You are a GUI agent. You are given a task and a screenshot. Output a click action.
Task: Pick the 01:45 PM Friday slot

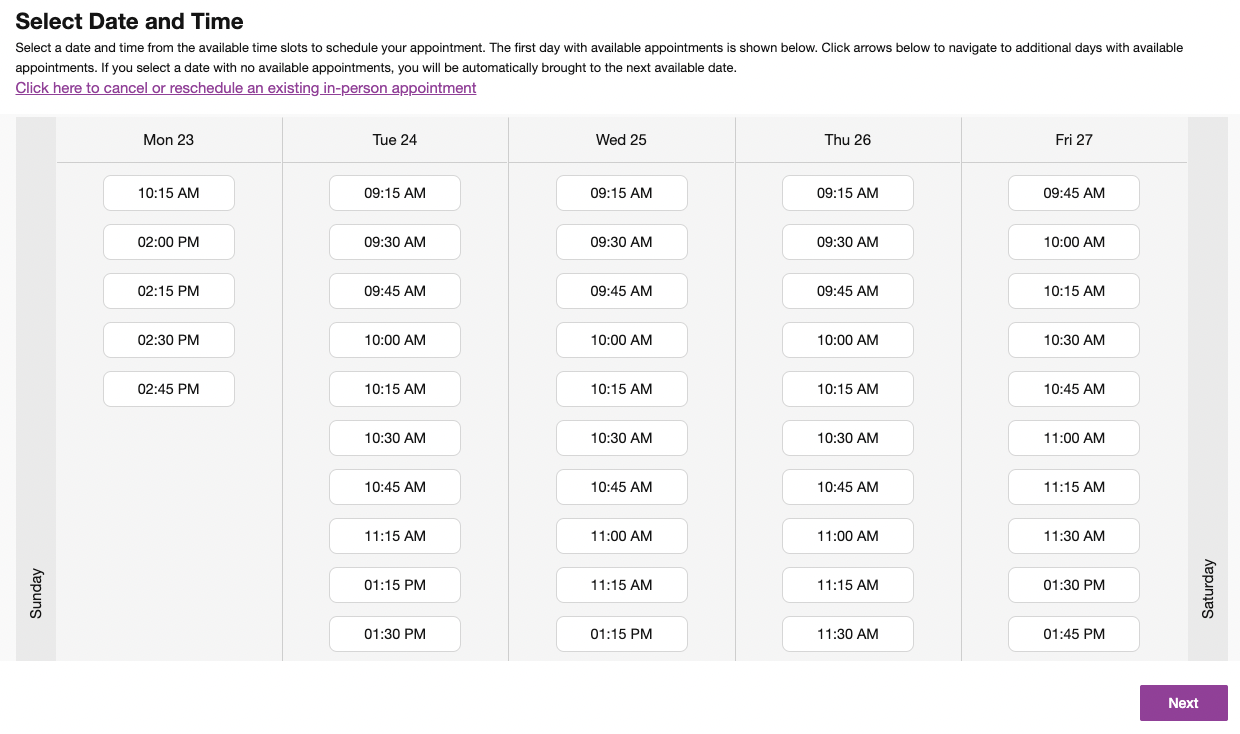[1074, 634]
